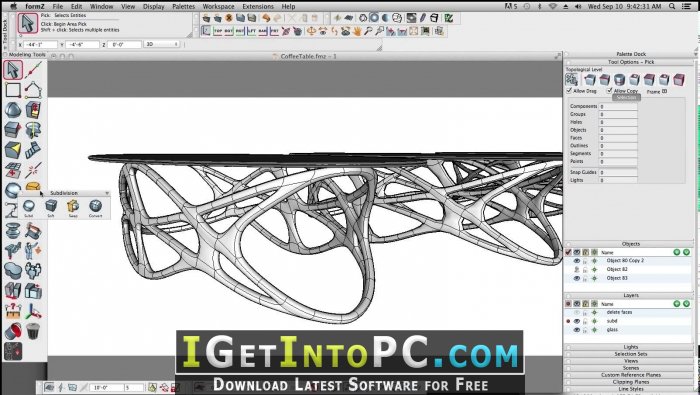The image size is (700, 395).
Task: Select the rectangle drawing tool
Action: (x=12, y=90)
